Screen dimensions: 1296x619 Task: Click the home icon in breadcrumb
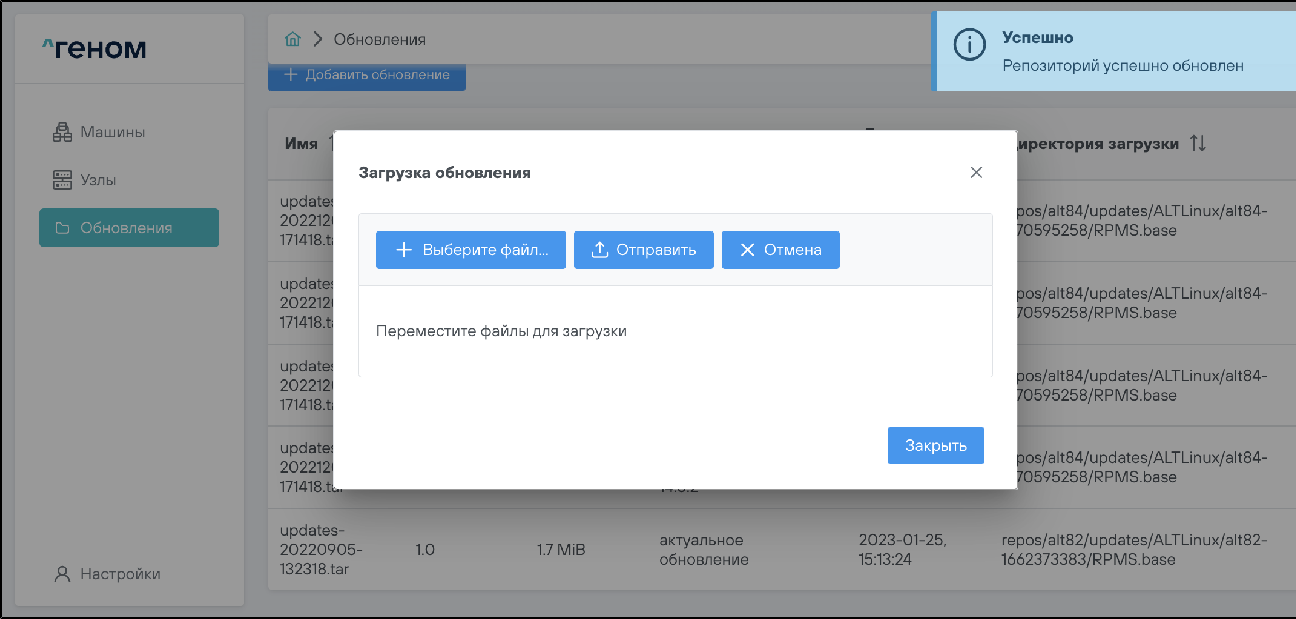coord(293,39)
